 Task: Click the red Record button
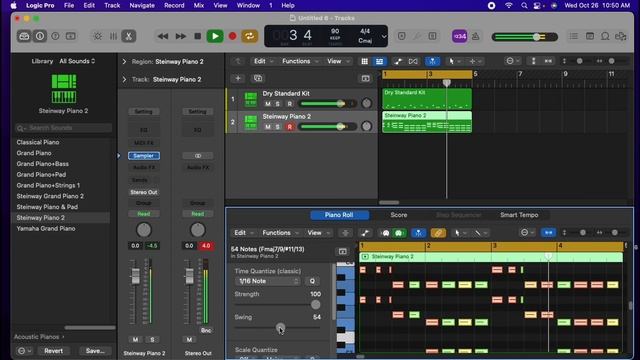(233, 36)
